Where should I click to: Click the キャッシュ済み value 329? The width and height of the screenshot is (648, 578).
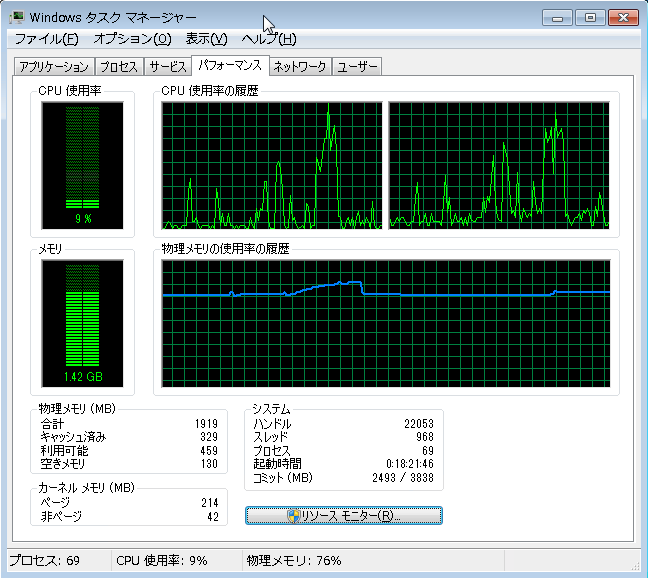[209, 437]
